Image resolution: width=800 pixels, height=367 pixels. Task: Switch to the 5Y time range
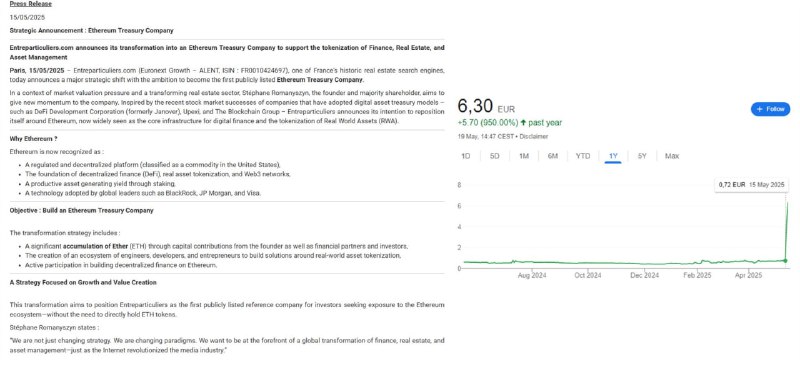tap(642, 156)
